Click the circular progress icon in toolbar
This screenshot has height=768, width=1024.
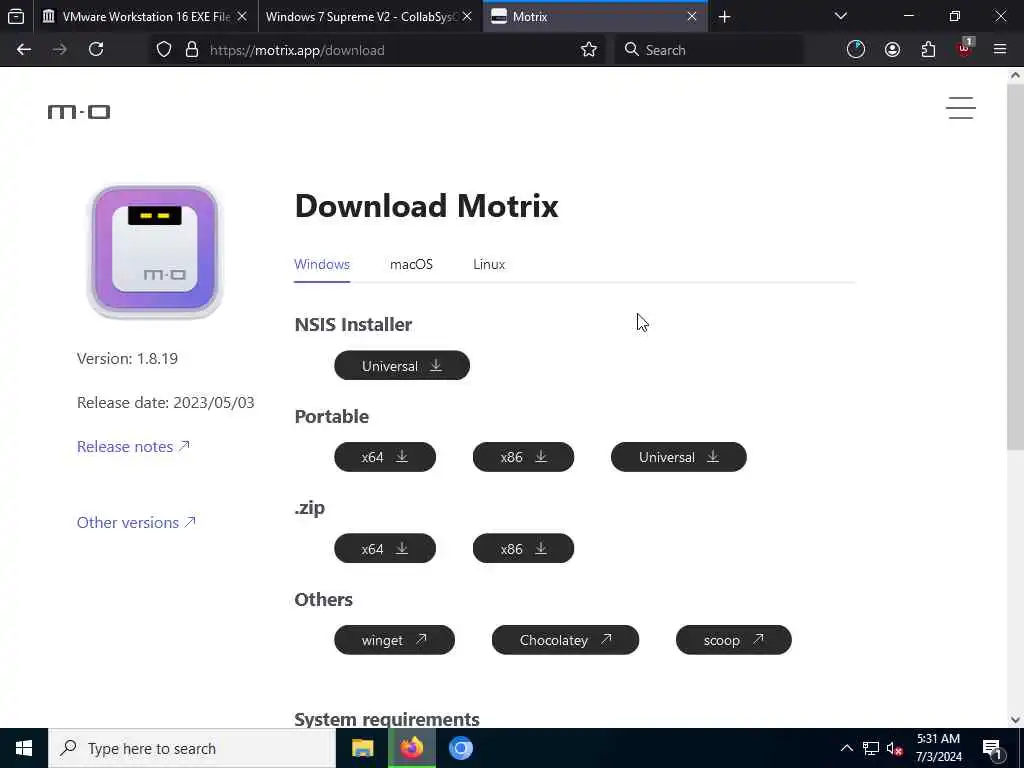tap(856, 50)
